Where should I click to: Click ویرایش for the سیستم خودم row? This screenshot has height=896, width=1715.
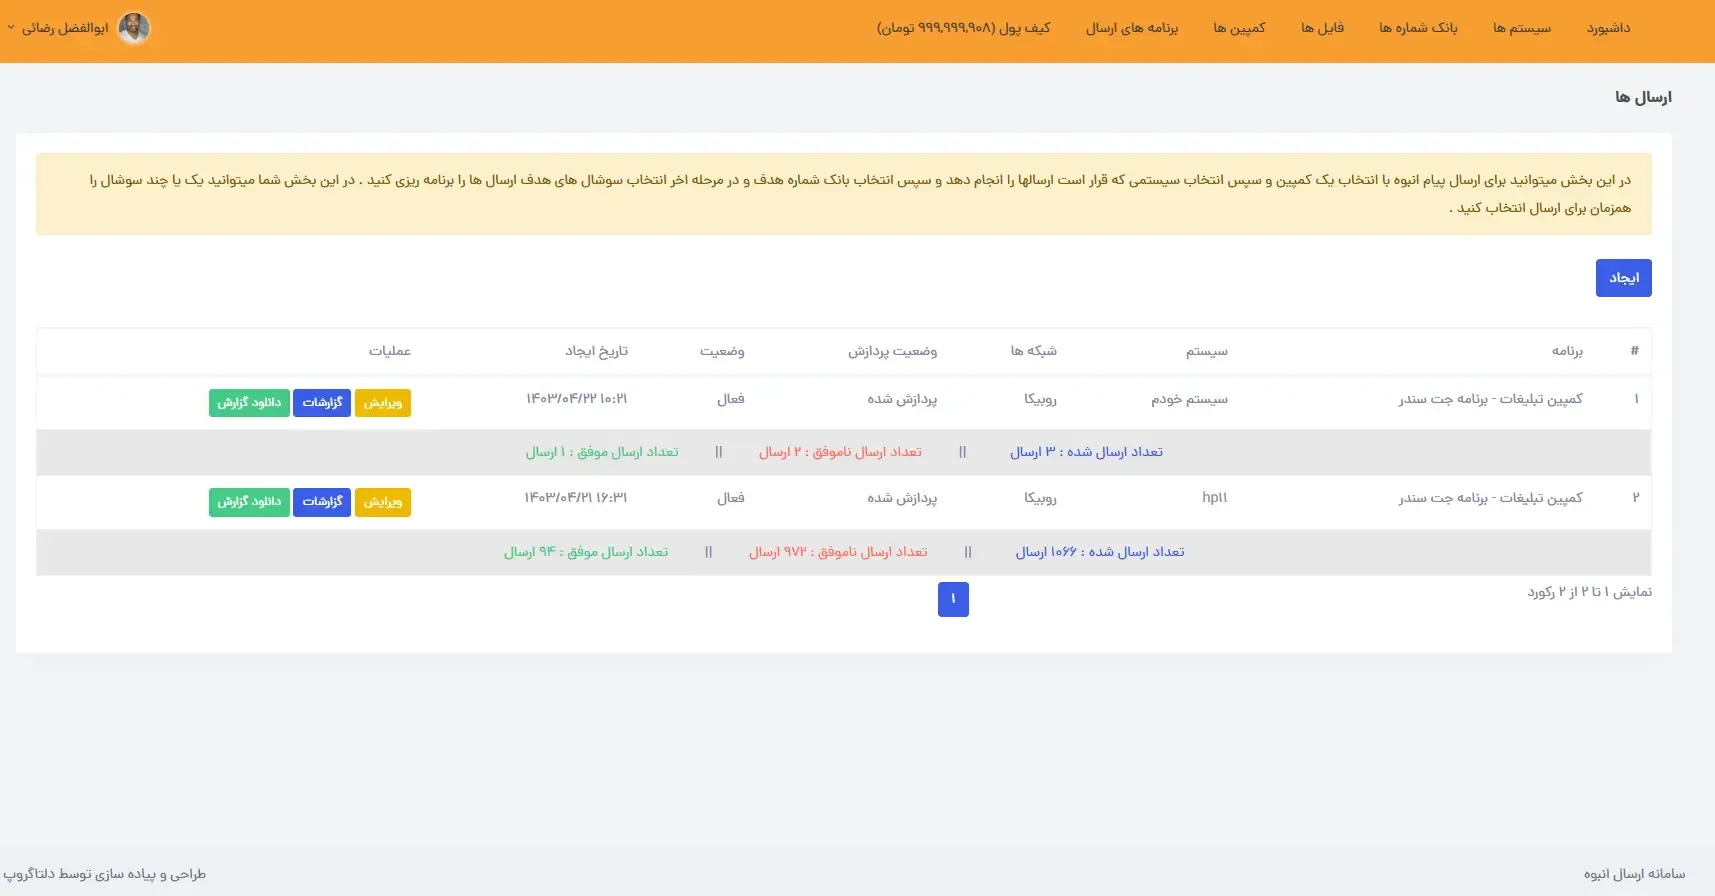(383, 403)
